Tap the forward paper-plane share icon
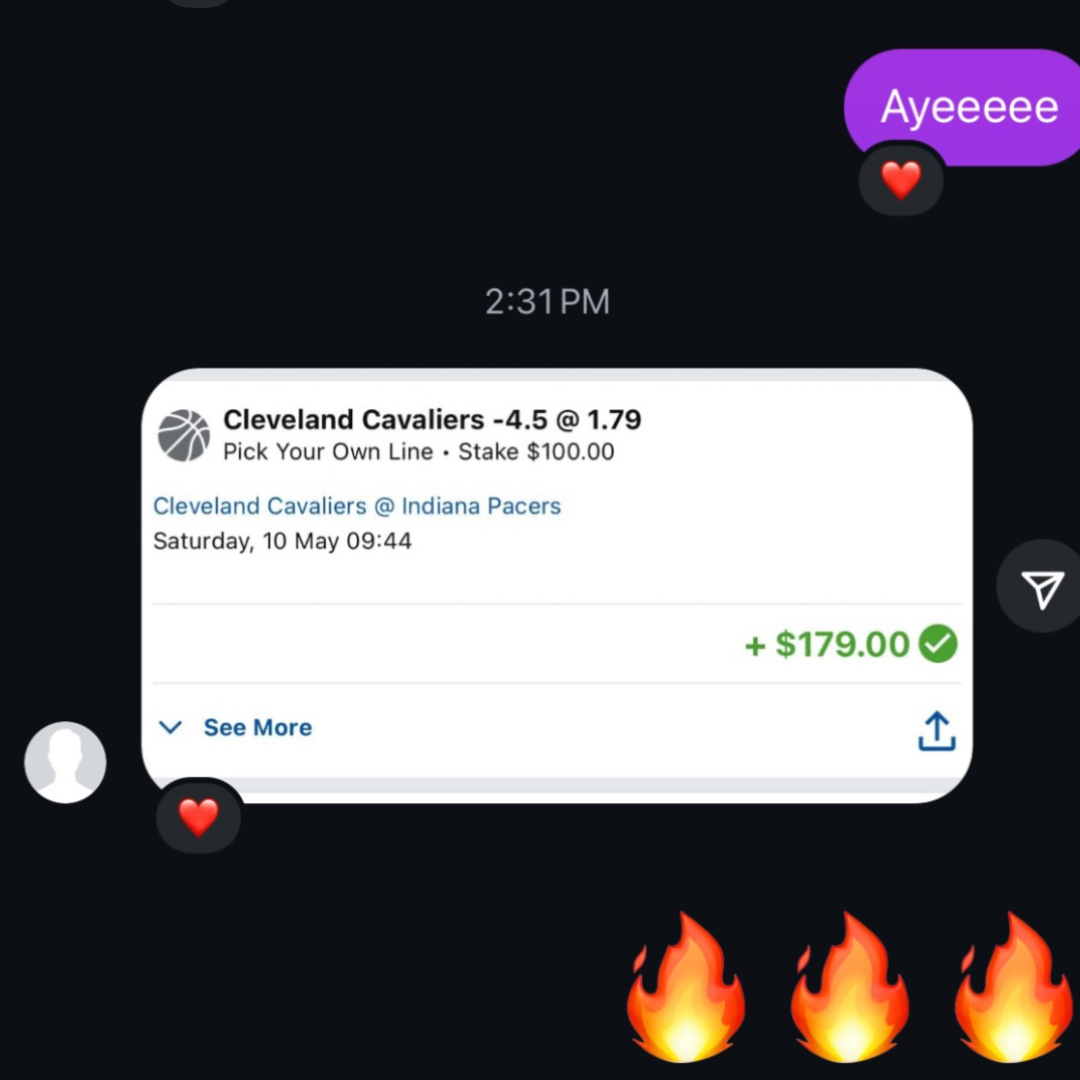Viewport: 1080px width, 1080px height. tap(1043, 588)
